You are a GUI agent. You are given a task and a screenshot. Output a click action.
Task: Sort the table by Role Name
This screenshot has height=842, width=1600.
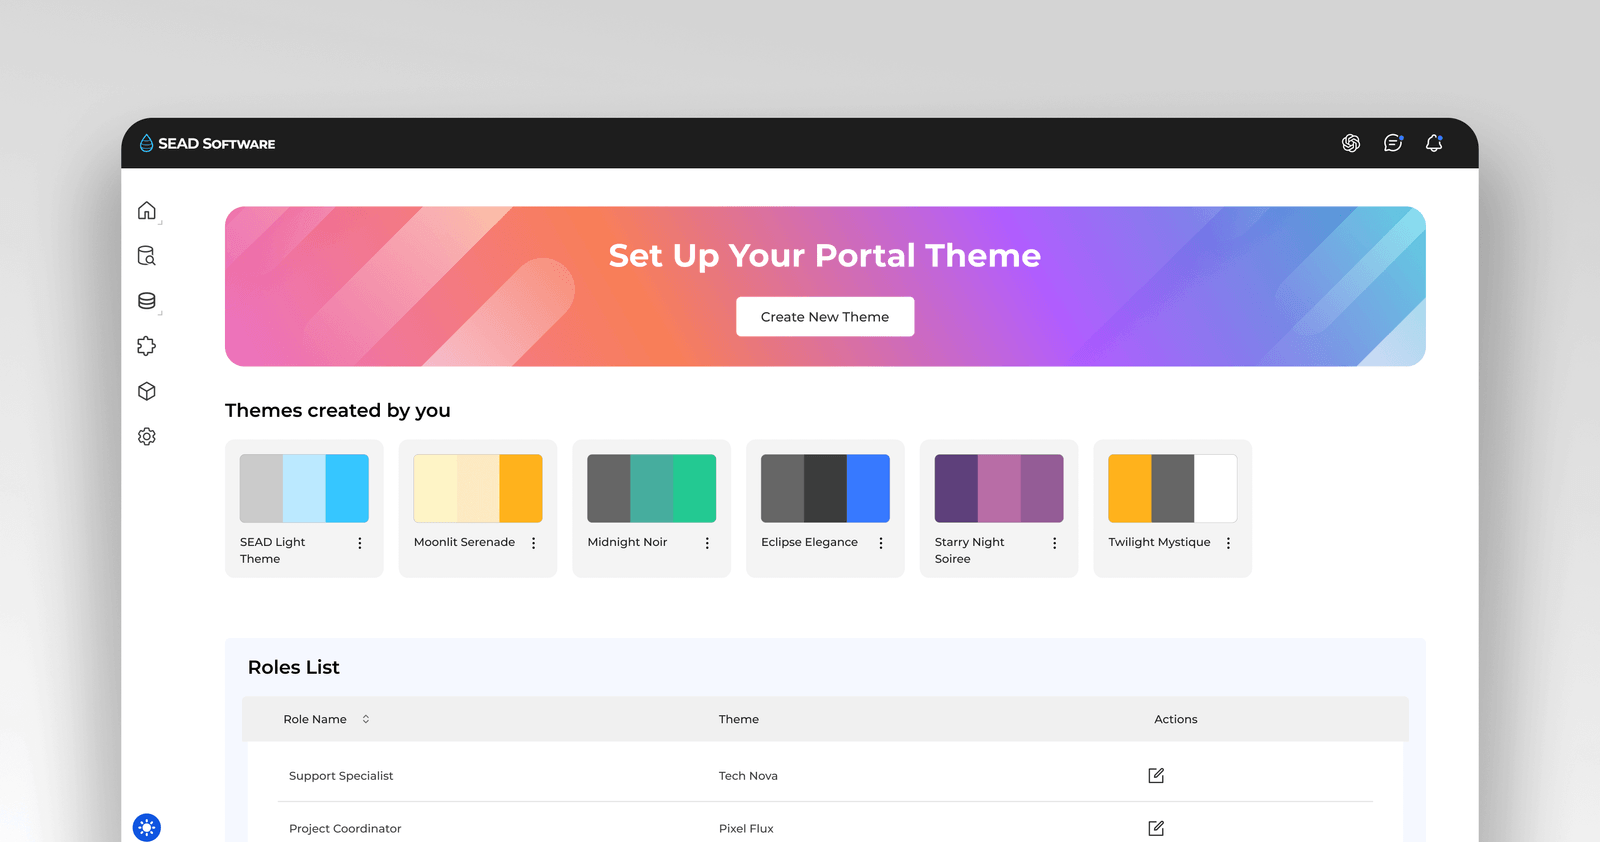(x=366, y=719)
